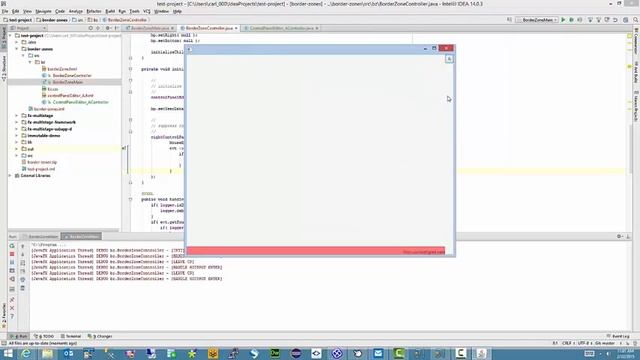
Task: Click the small button in JavaFX window corner
Action: point(449,59)
